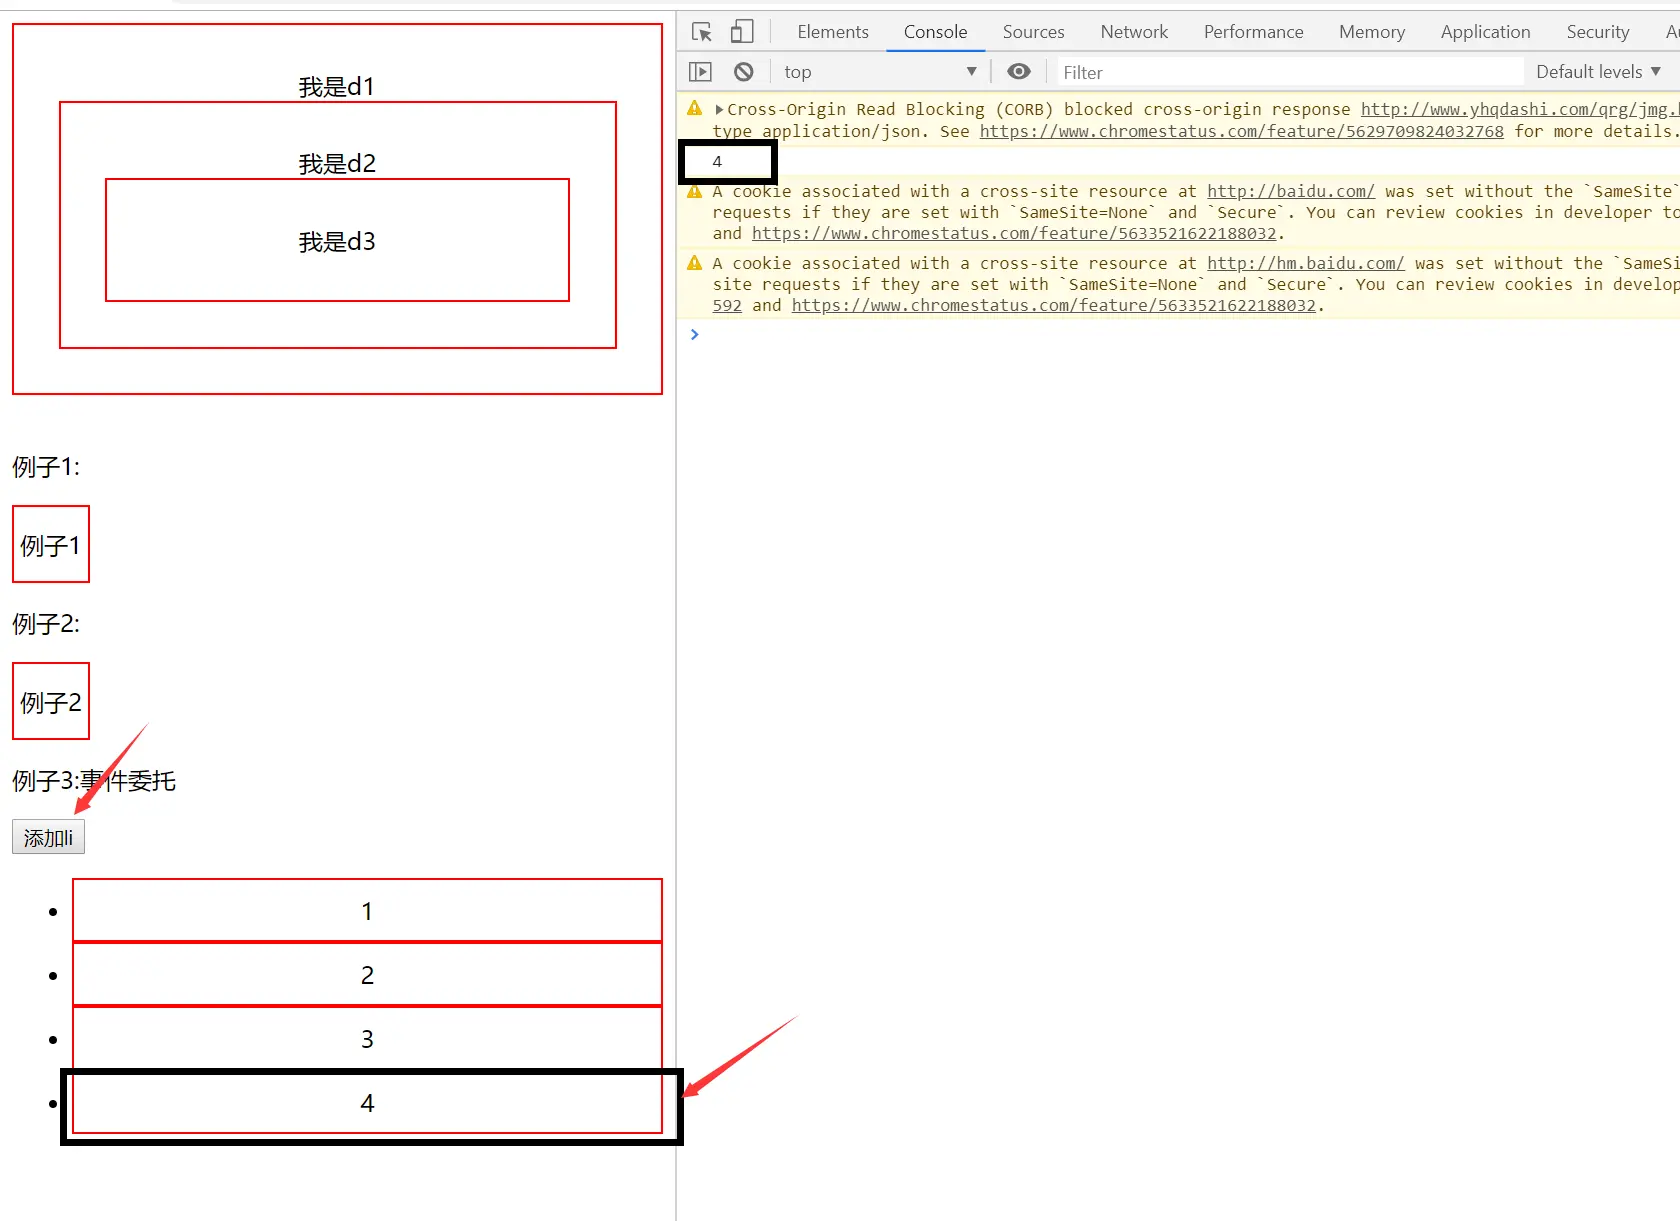This screenshot has height=1221, width=1680.
Task: Open live expression eye icon
Action: [1019, 72]
